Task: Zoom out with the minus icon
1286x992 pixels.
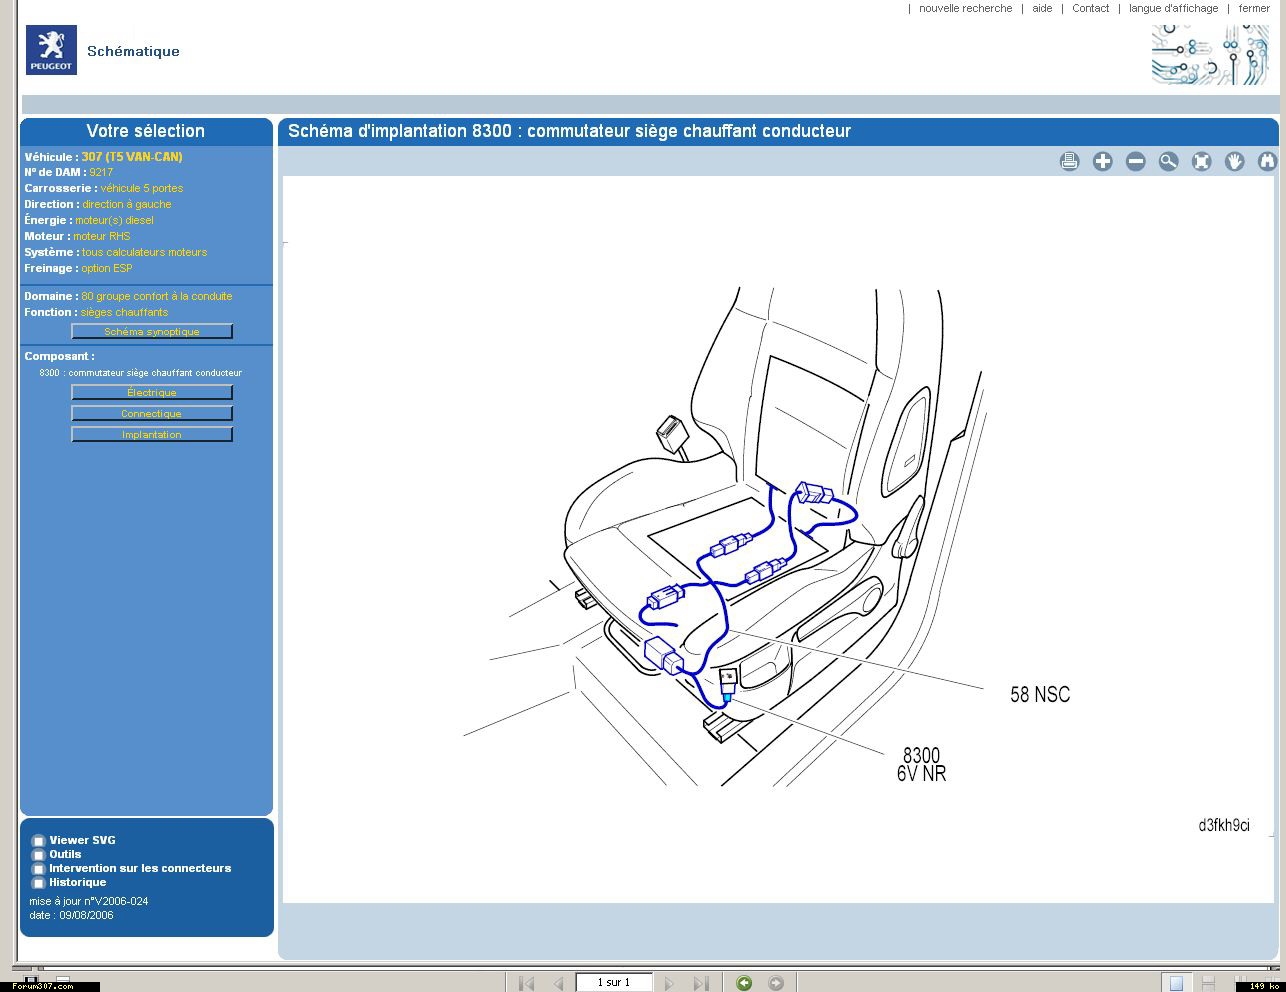Action: 1135,161
